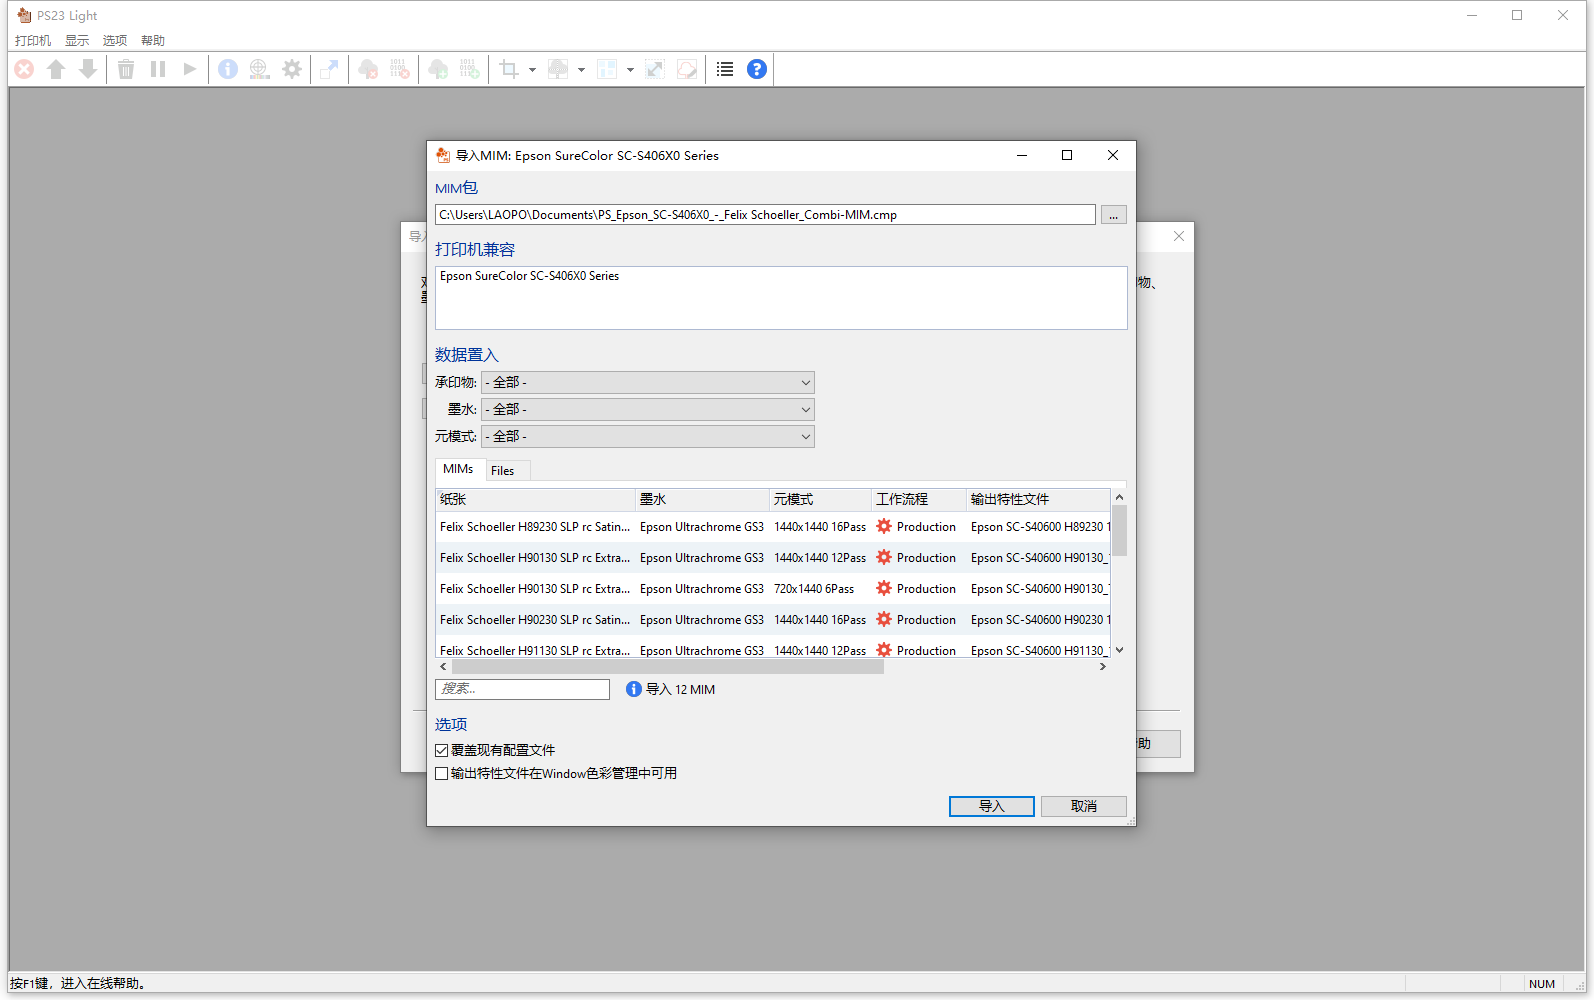1594x1000 pixels.
Task: Open the 显示 menu
Action: coord(77,41)
